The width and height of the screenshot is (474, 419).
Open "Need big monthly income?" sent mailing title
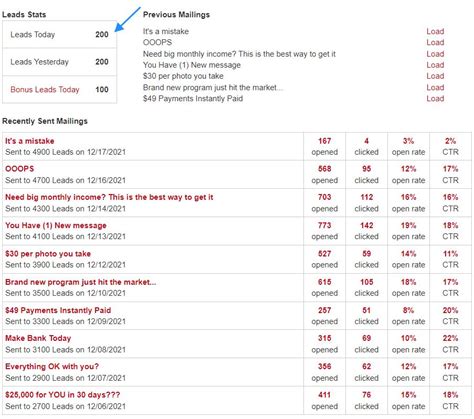[109, 197]
